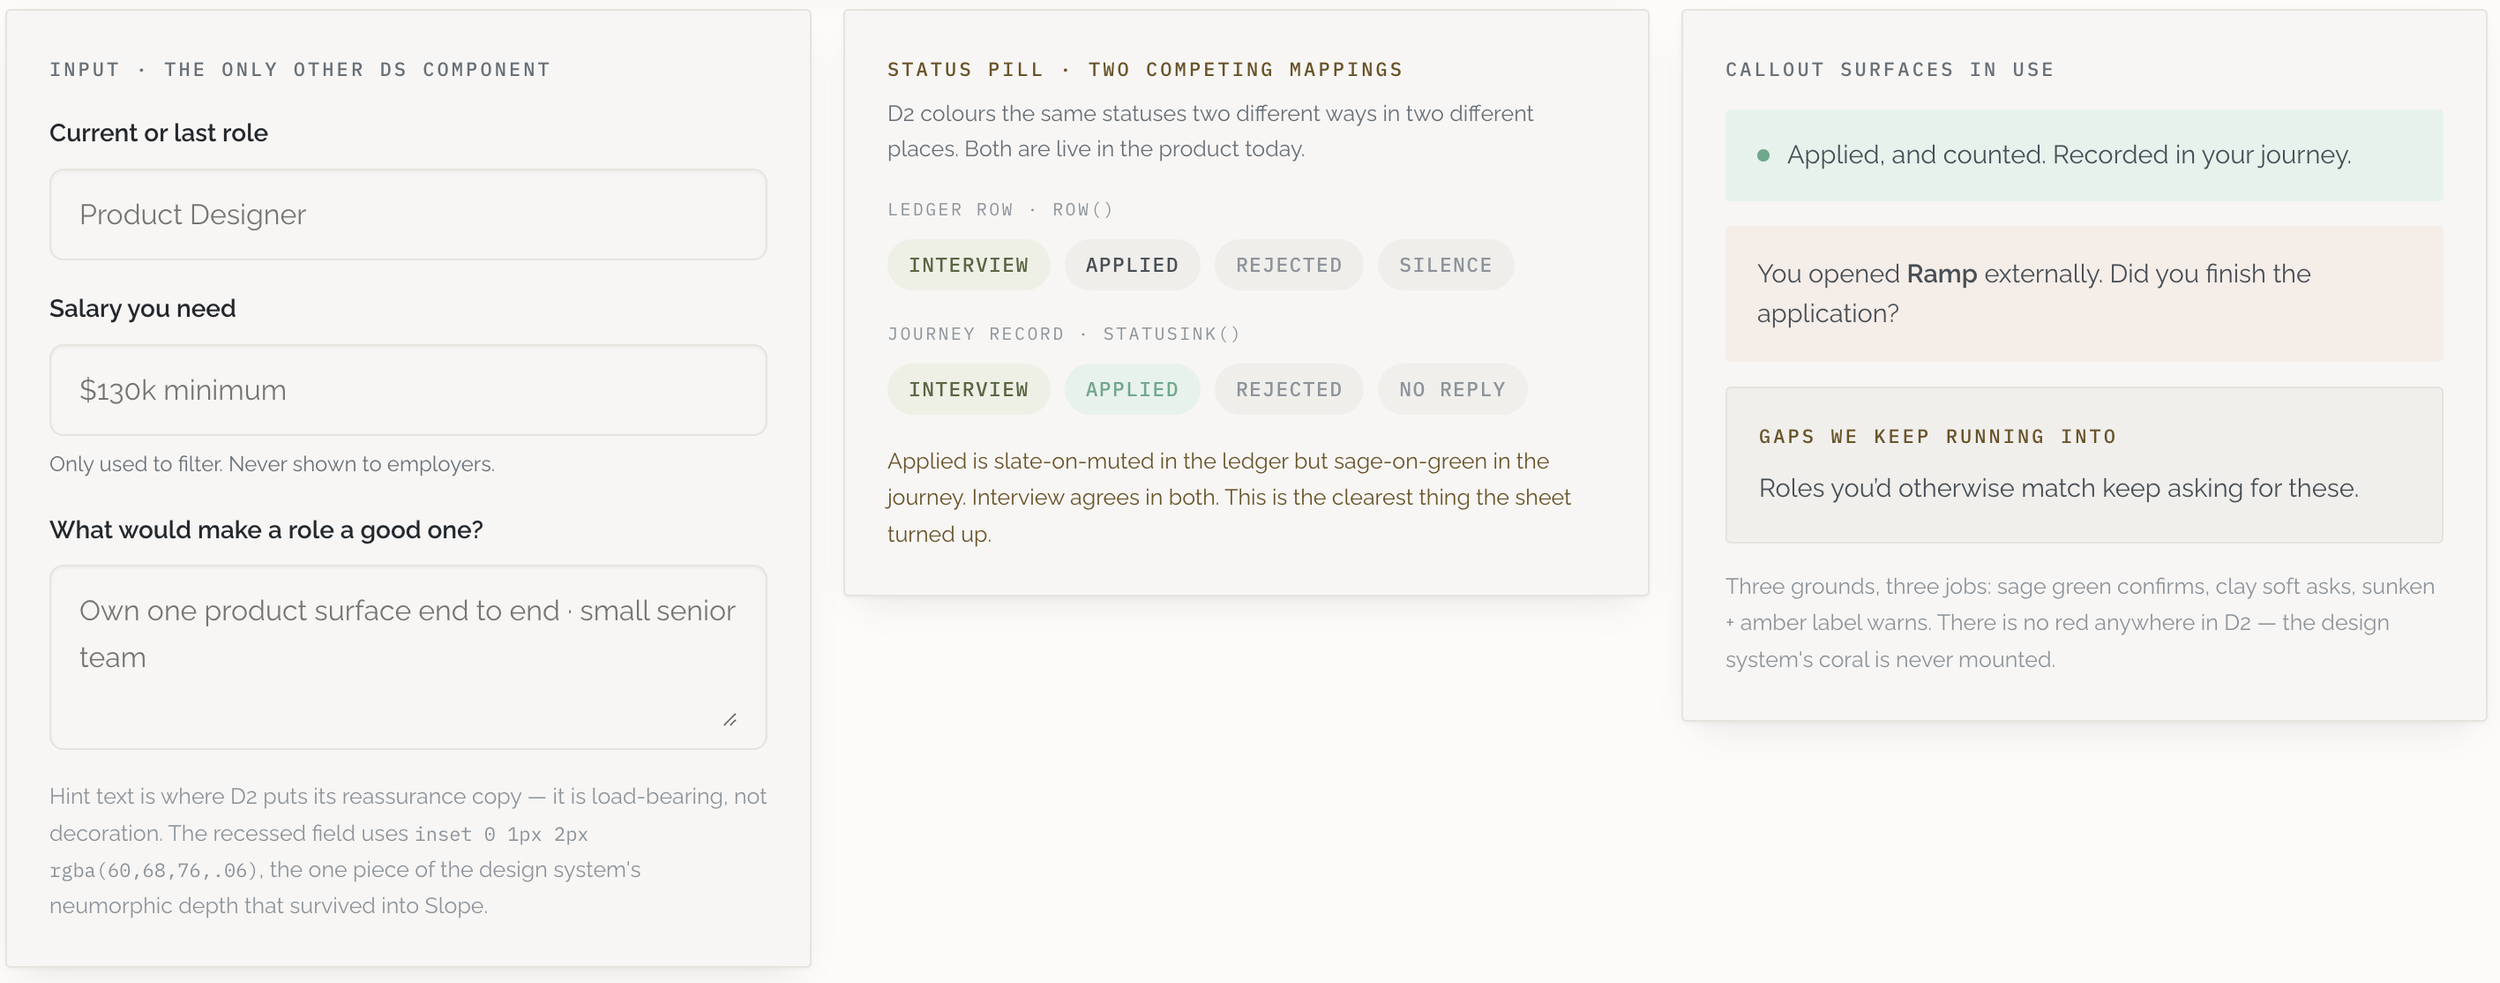Click the green dot in Applied callout

coord(1763,155)
